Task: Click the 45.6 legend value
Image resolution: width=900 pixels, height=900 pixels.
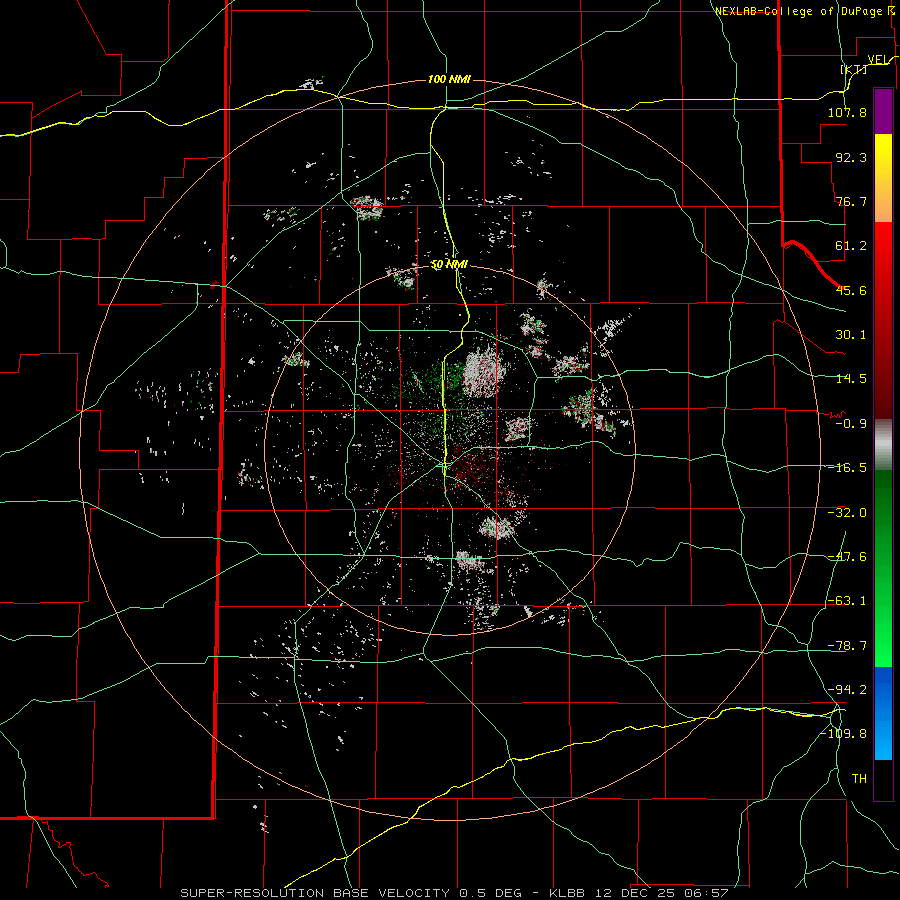Action: (x=851, y=290)
